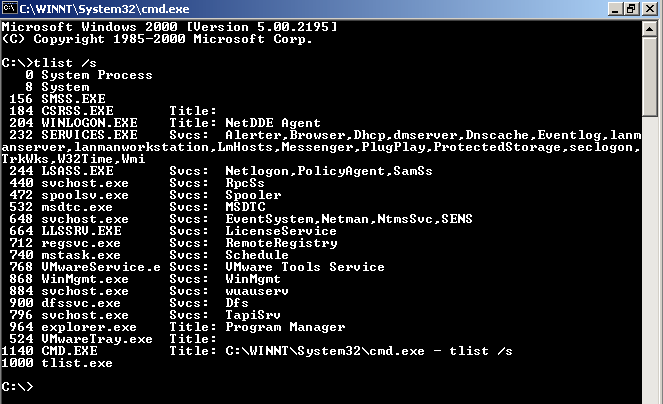Click the WINLOGON.EXE process name
Image resolution: width=663 pixels, height=404 pixels.
89,123
